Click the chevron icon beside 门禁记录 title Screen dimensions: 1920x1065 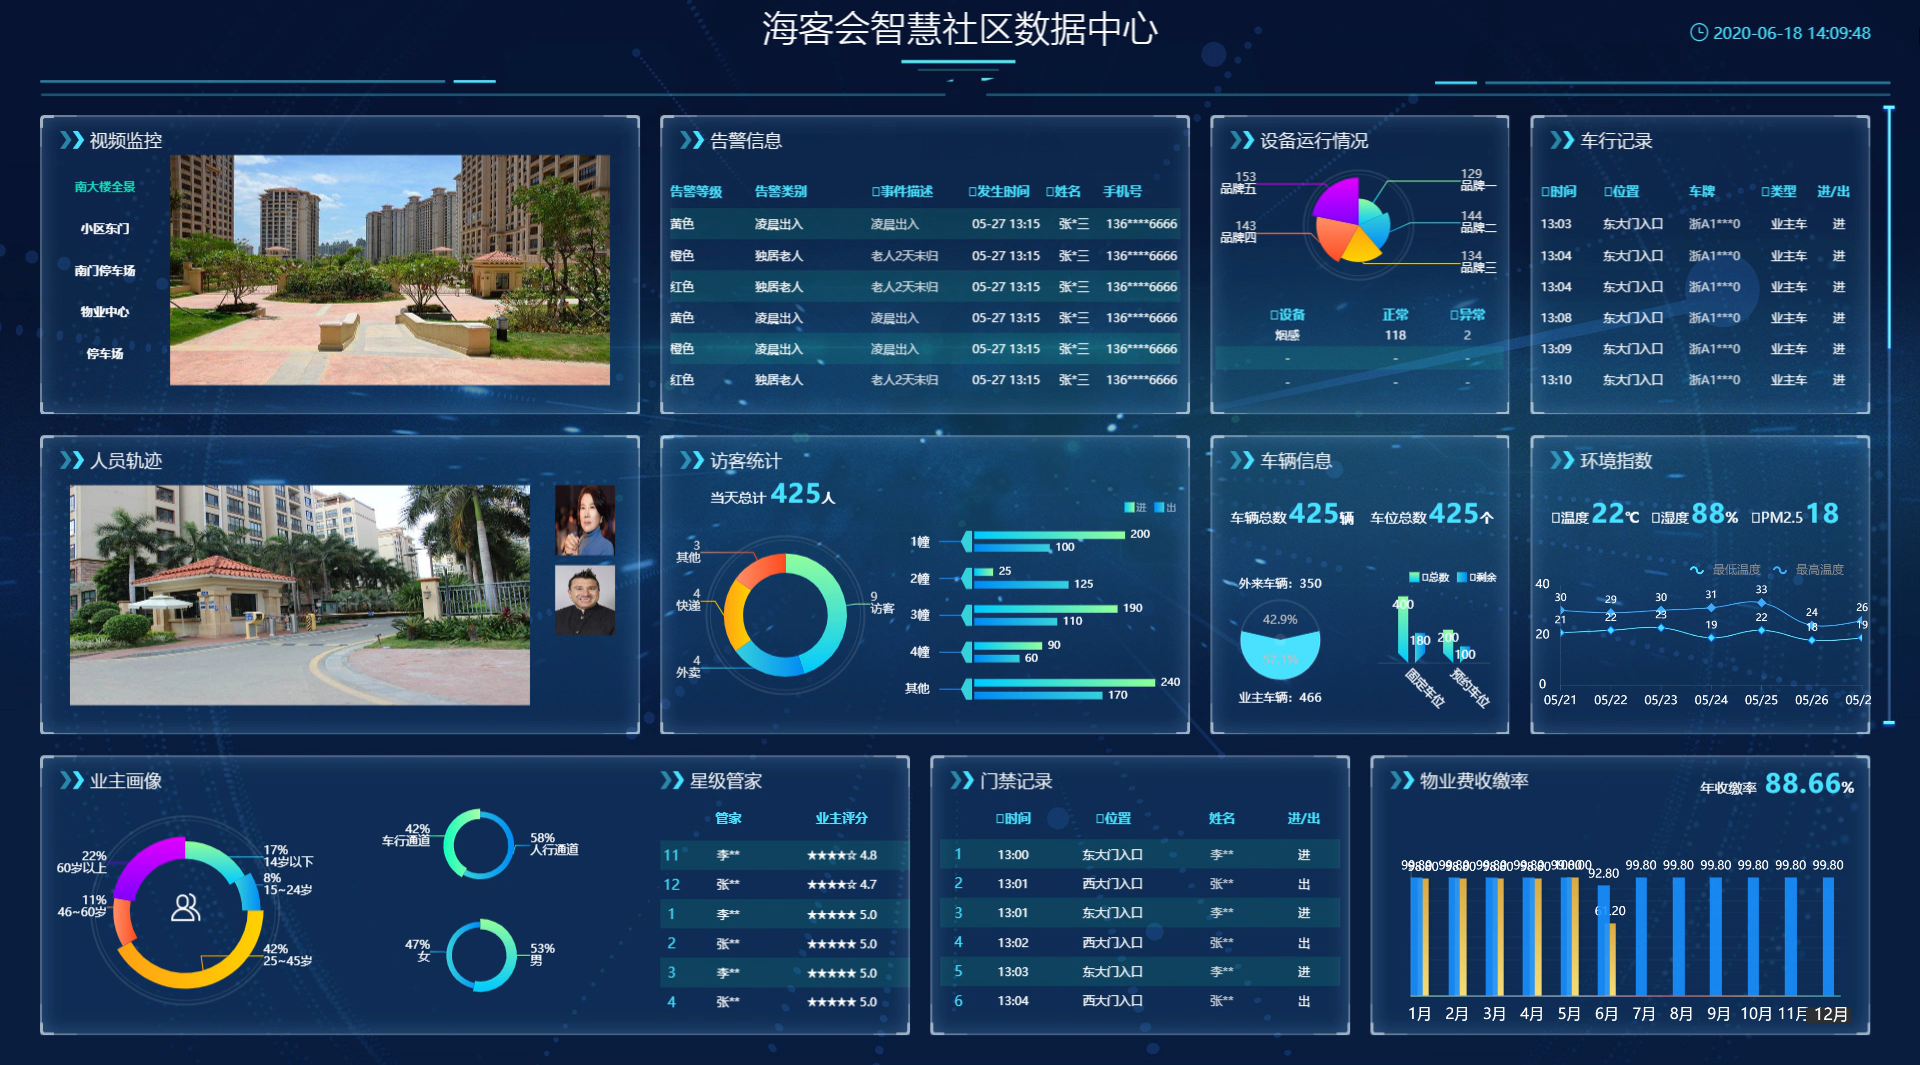[961, 780]
